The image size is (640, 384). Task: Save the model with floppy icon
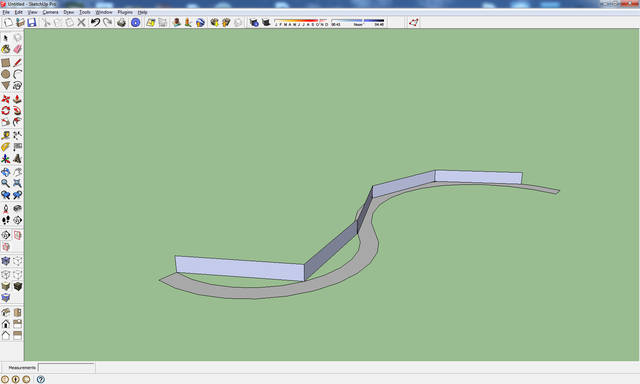pyautogui.click(x=32, y=22)
